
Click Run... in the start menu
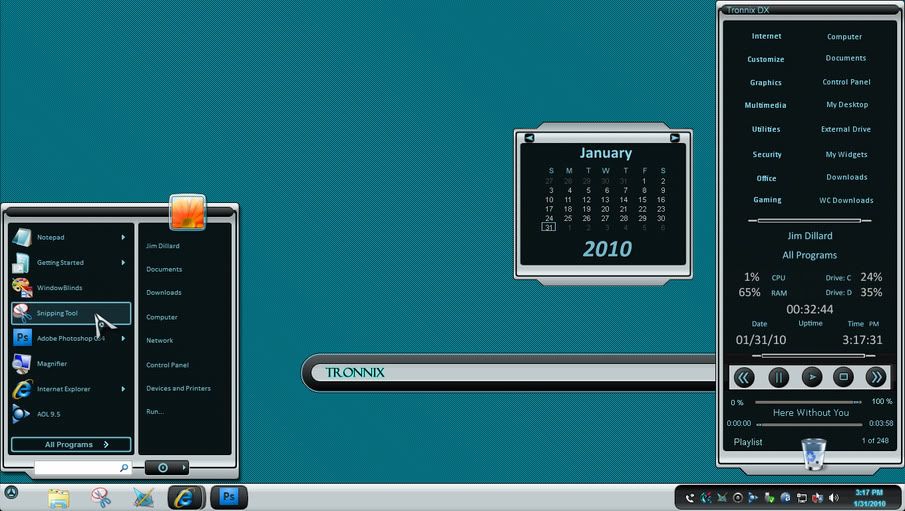coord(155,412)
